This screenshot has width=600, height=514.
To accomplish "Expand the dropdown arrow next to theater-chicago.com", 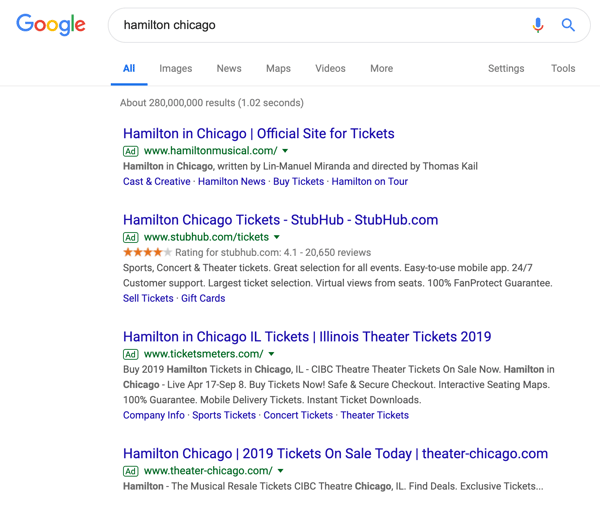I will click(280, 471).
